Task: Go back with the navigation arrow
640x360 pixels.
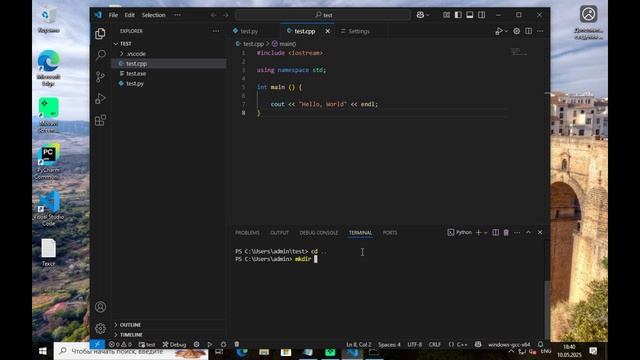Action: (x=213, y=15)
